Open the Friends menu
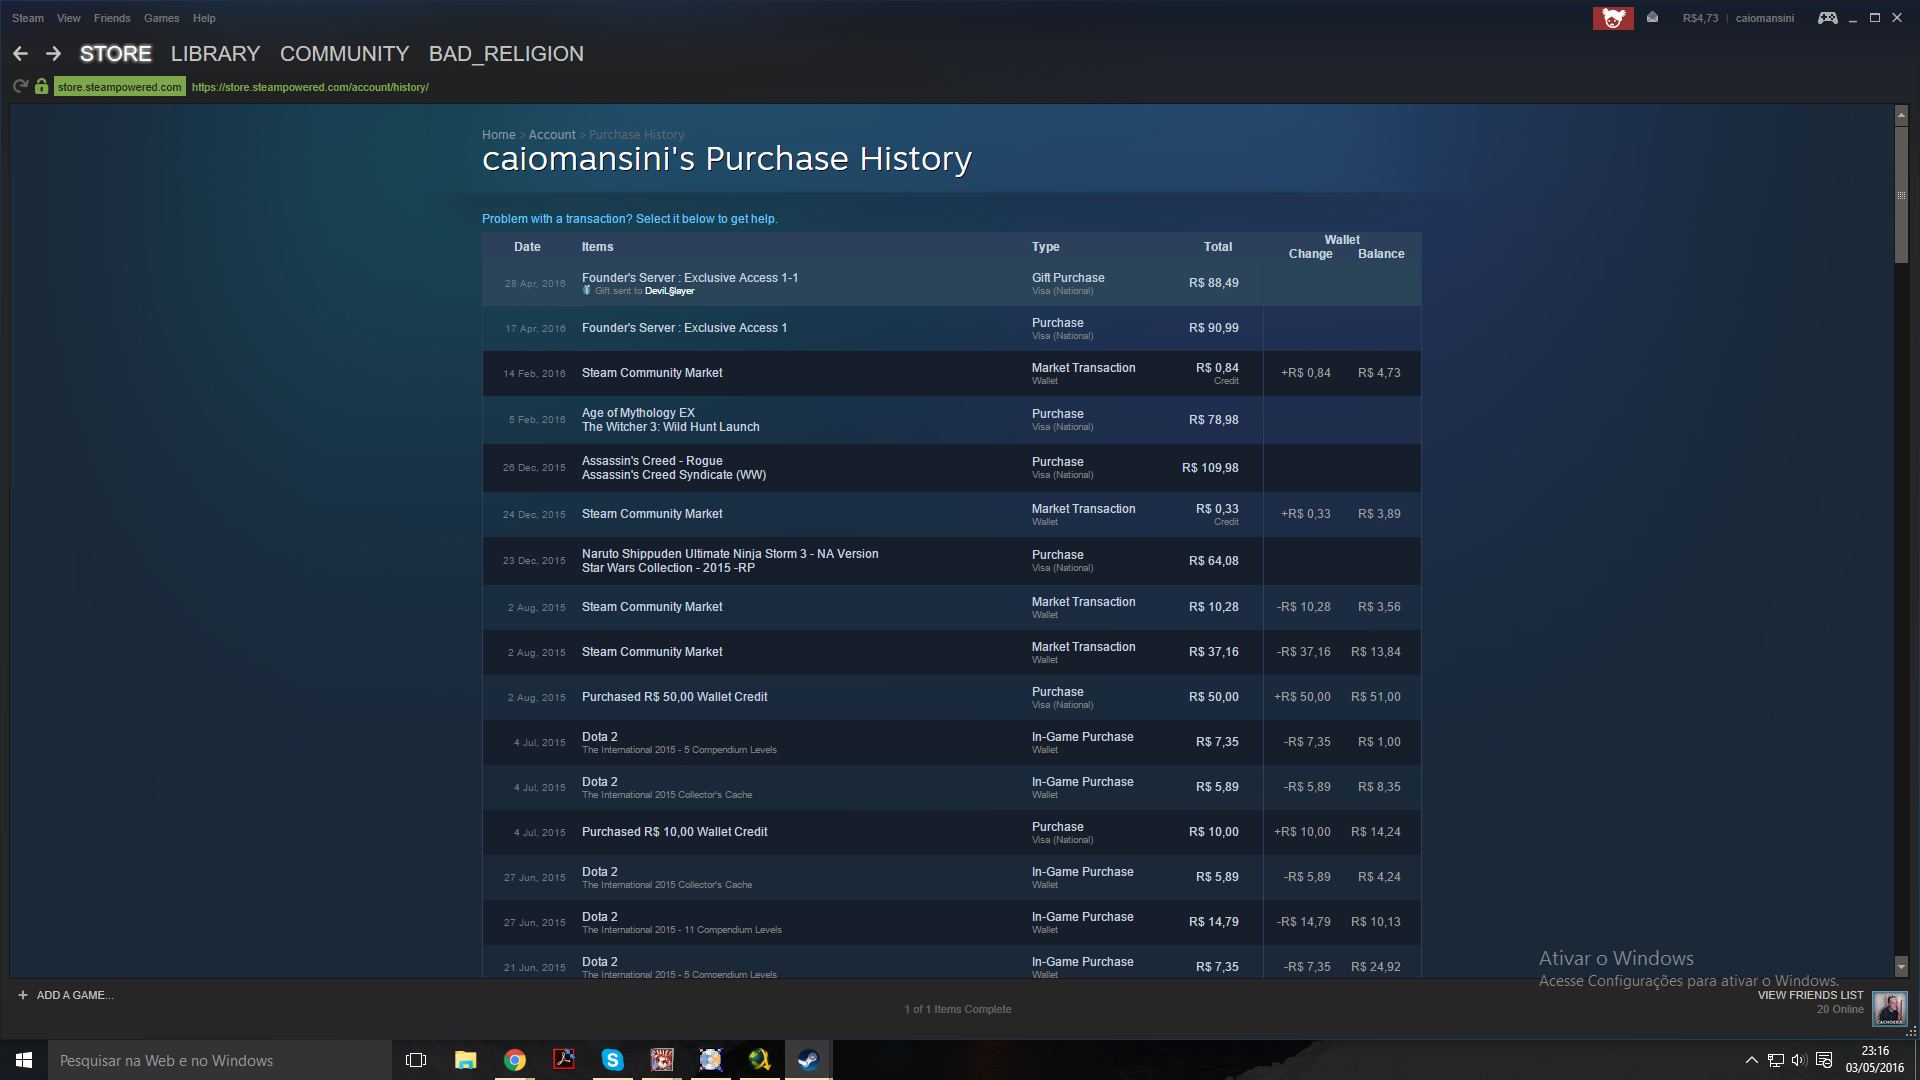 coord(112,18)
